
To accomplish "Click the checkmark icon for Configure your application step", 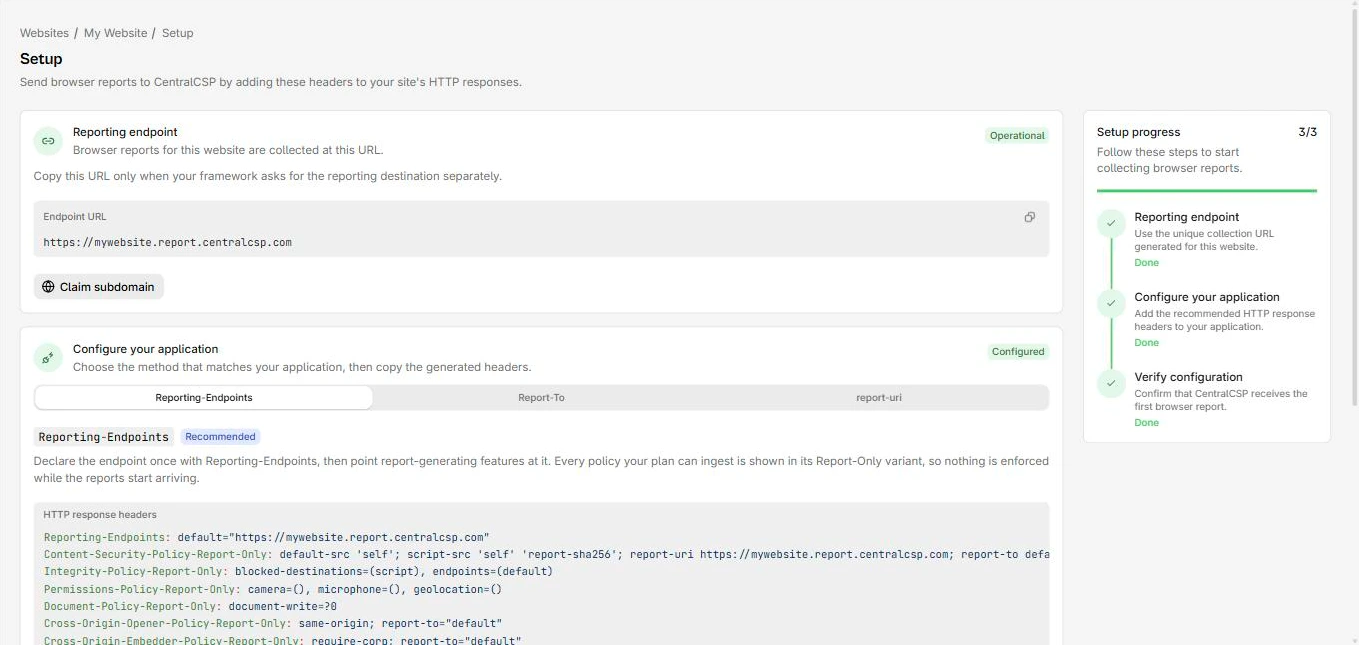I will (1111, 303).
